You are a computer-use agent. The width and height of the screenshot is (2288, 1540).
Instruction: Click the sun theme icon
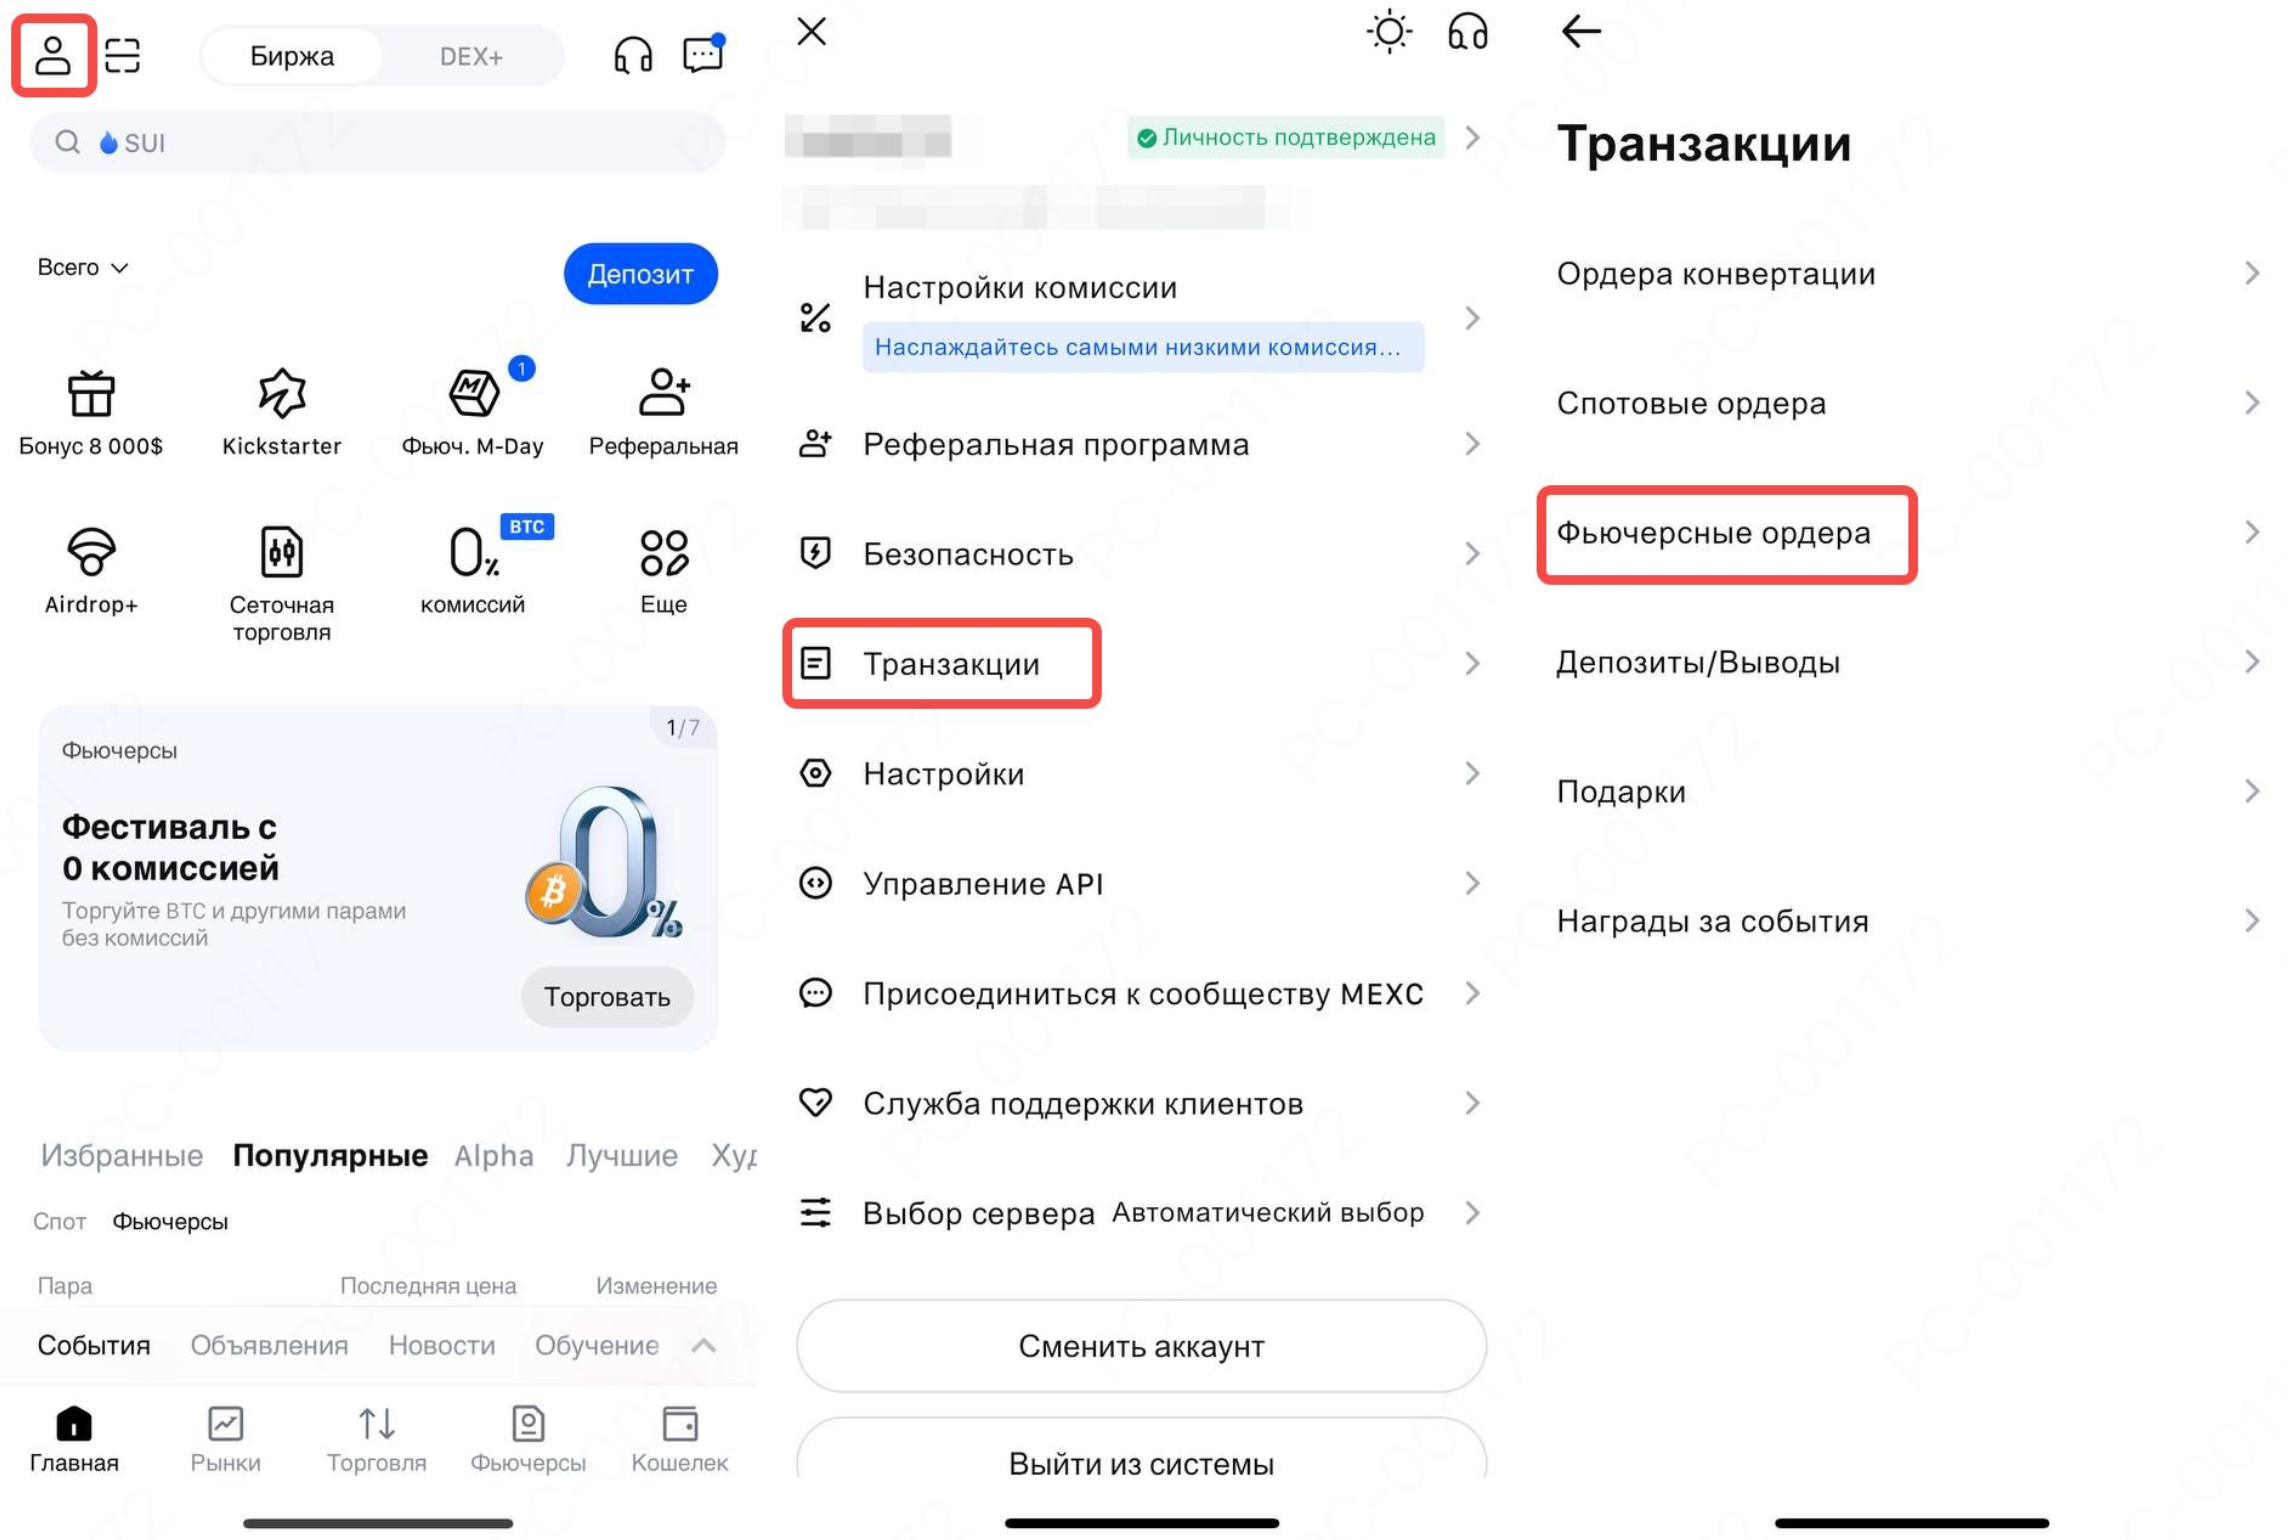coord(1388,32)
